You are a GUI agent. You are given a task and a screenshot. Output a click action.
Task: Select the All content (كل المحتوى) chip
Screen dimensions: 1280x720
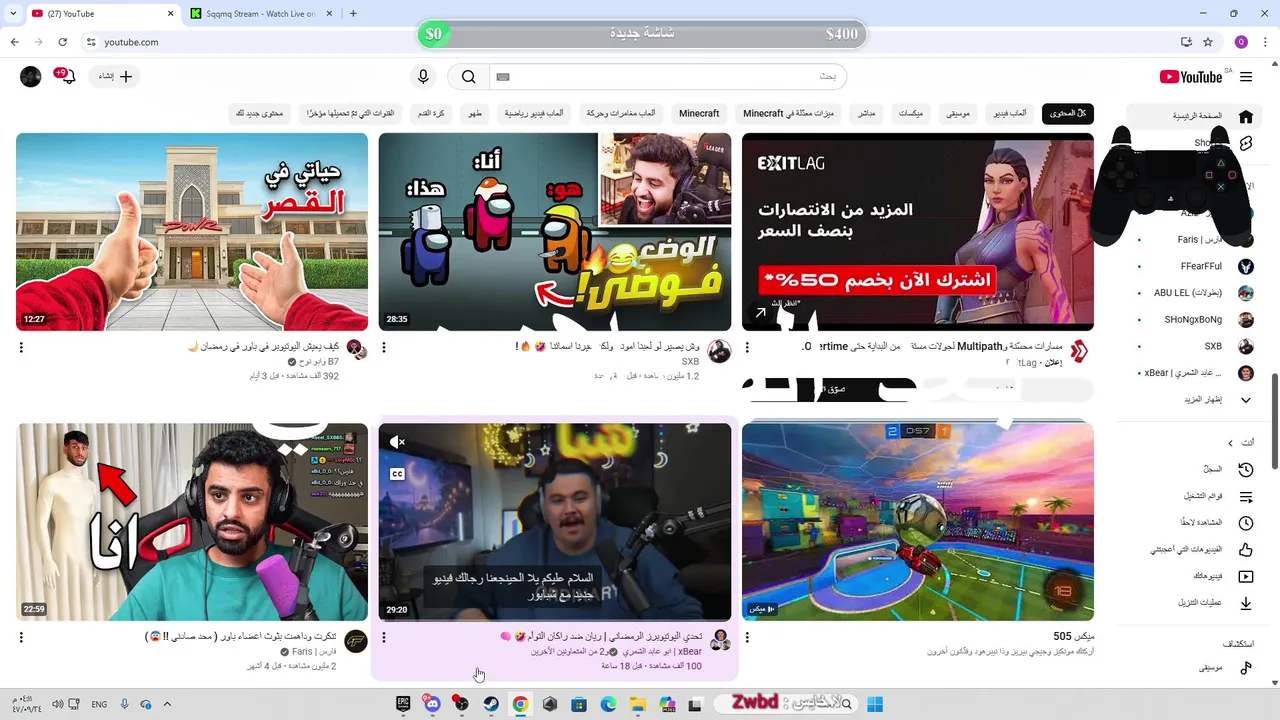pyautogui.click(x=1067, y=113)
